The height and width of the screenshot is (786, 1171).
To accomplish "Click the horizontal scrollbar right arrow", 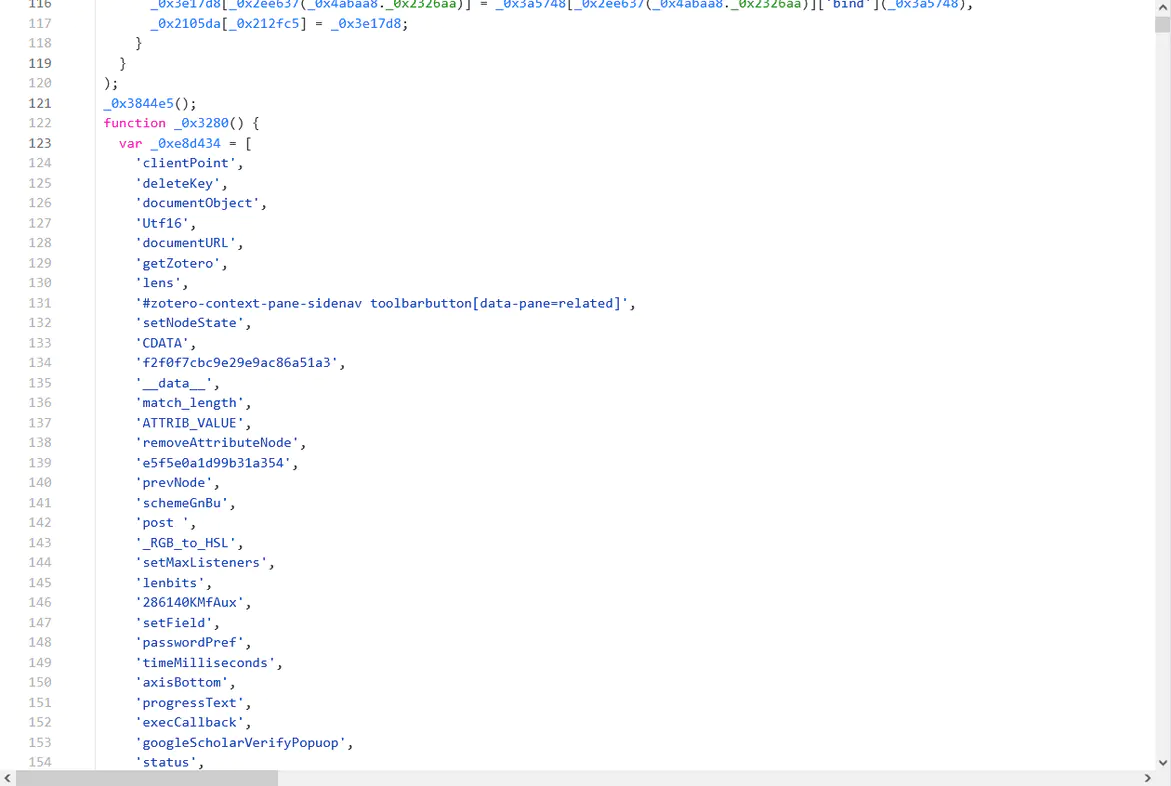I will click(x=1147, y=778).
